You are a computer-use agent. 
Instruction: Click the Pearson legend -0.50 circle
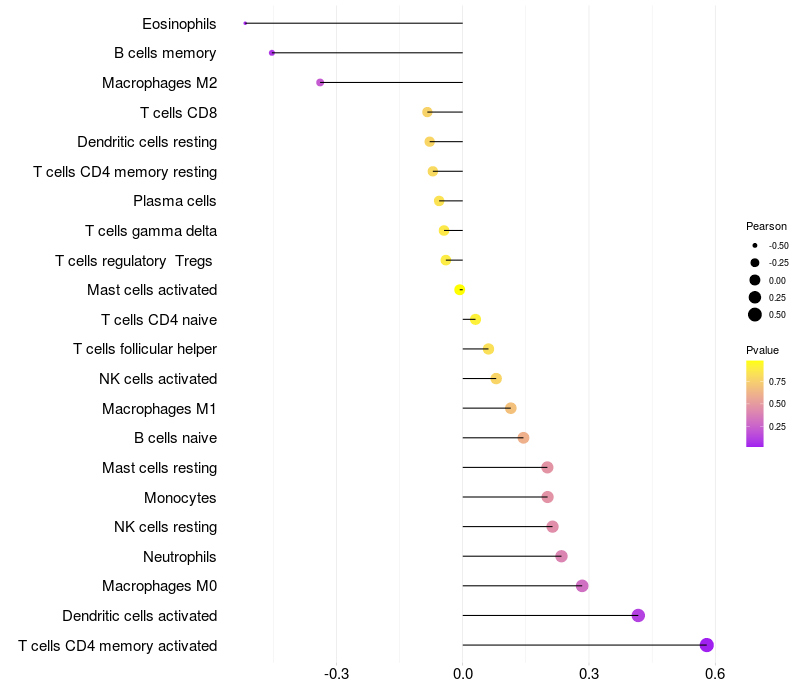pyautogui.click(x=755, y=245)
